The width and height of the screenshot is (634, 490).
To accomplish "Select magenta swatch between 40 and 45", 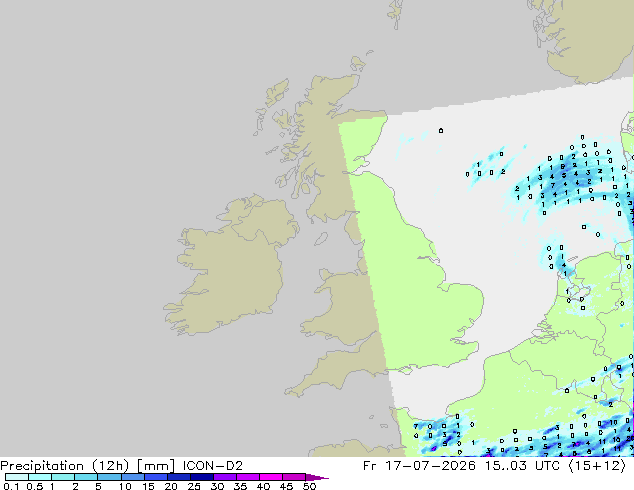I will (x=271, y=477).
